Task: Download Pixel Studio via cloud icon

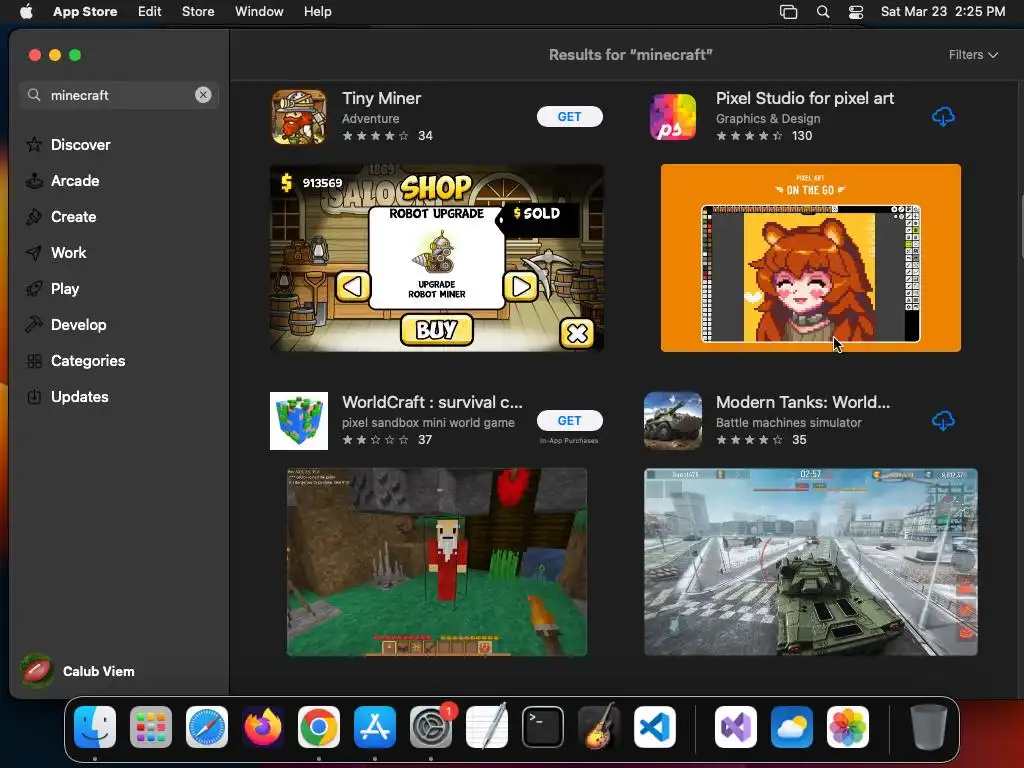Action: (x=943, y=117)
